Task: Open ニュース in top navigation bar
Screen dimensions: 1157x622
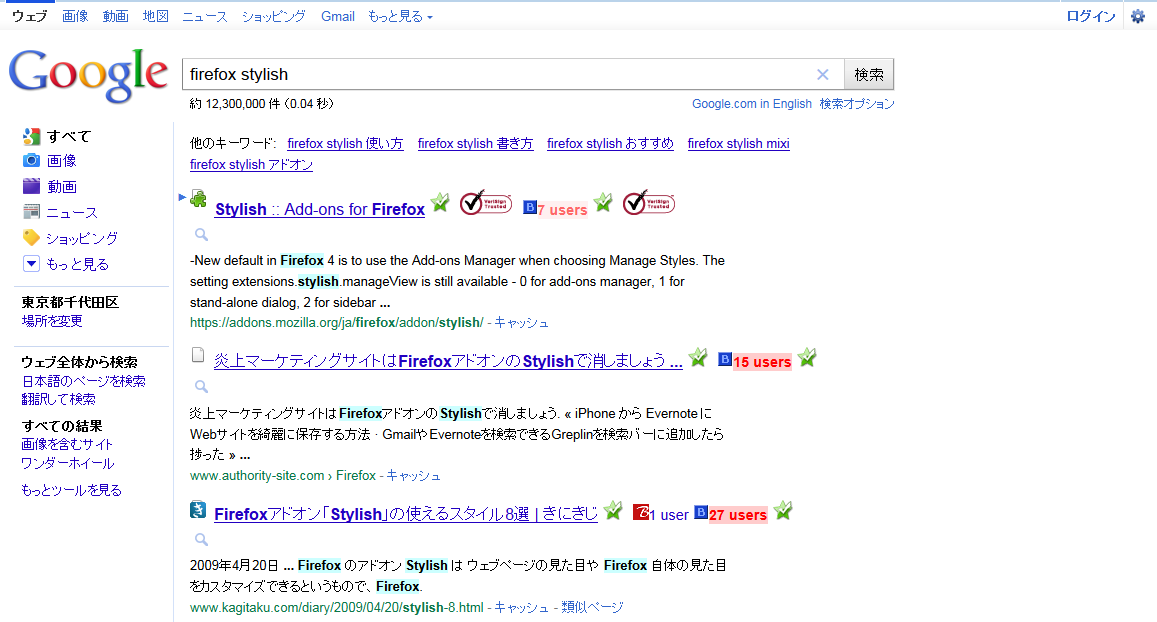Action: click(205, 16)
